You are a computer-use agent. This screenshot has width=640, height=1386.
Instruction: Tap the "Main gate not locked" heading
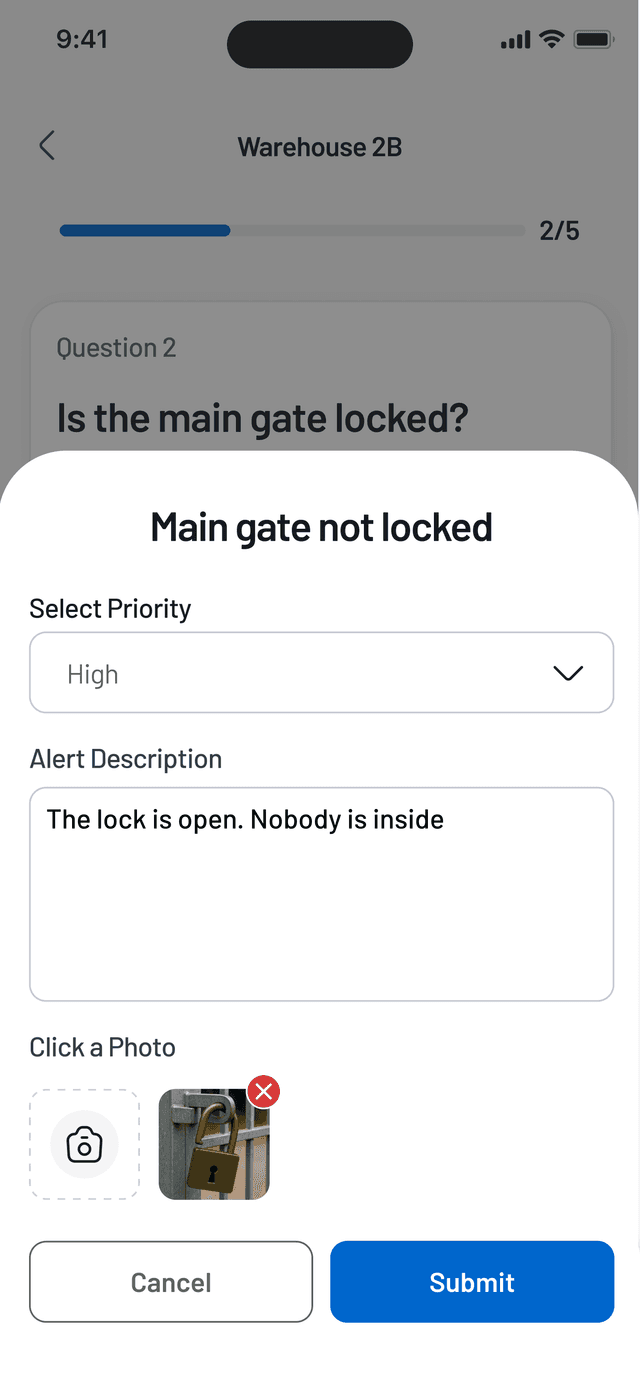(x=321, y=527)
